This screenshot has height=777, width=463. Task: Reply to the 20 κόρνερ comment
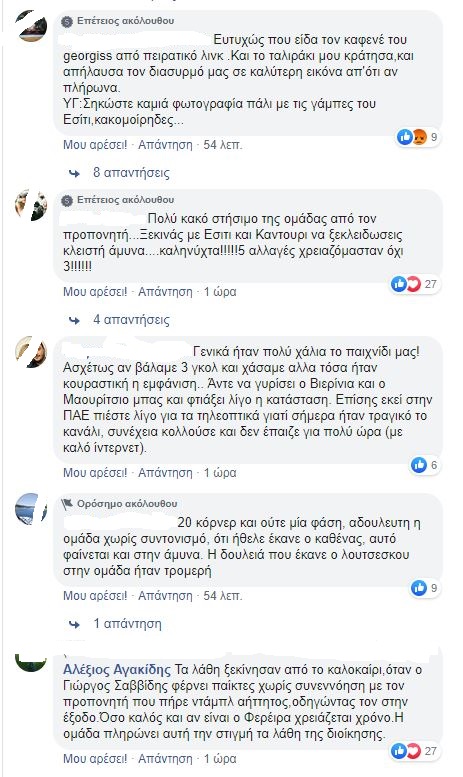tap(165, 595)
